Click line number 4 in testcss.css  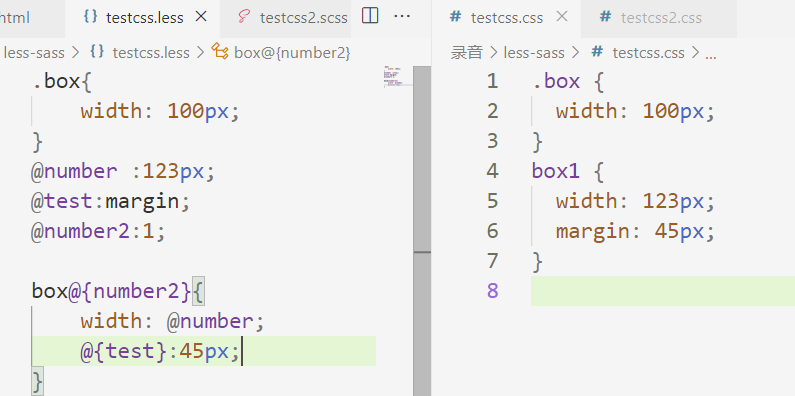492,171
